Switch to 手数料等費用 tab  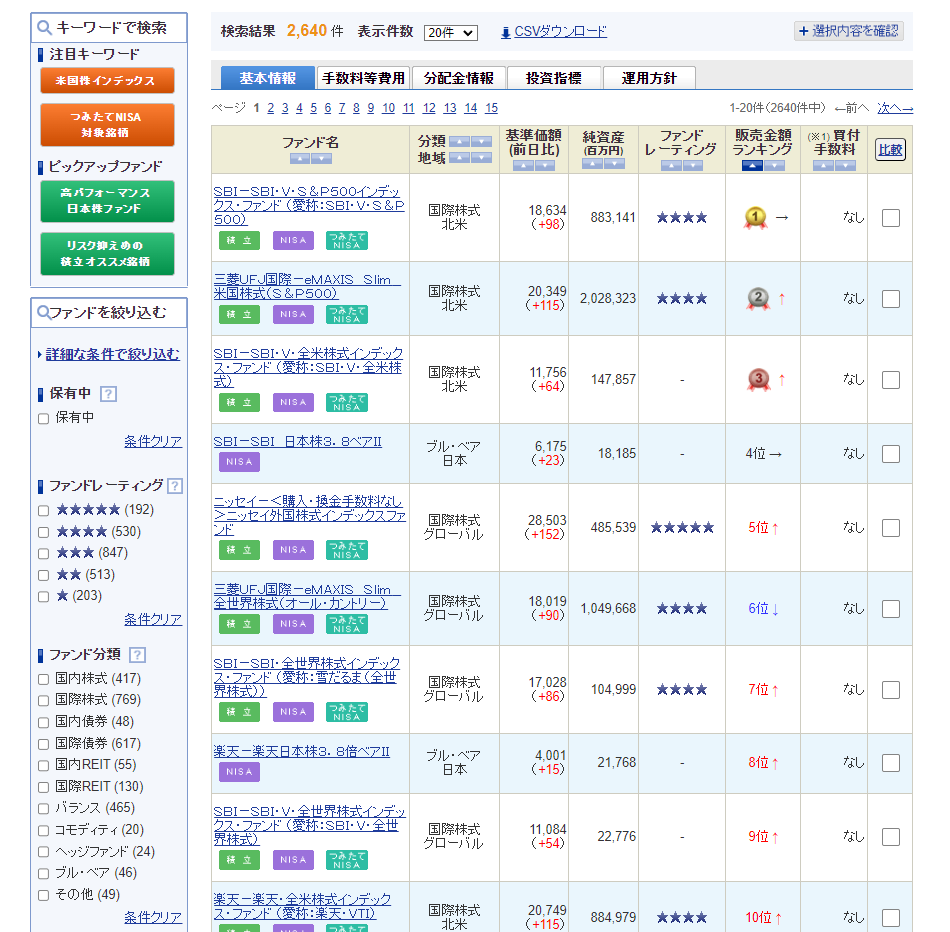(x=363, y=78)
